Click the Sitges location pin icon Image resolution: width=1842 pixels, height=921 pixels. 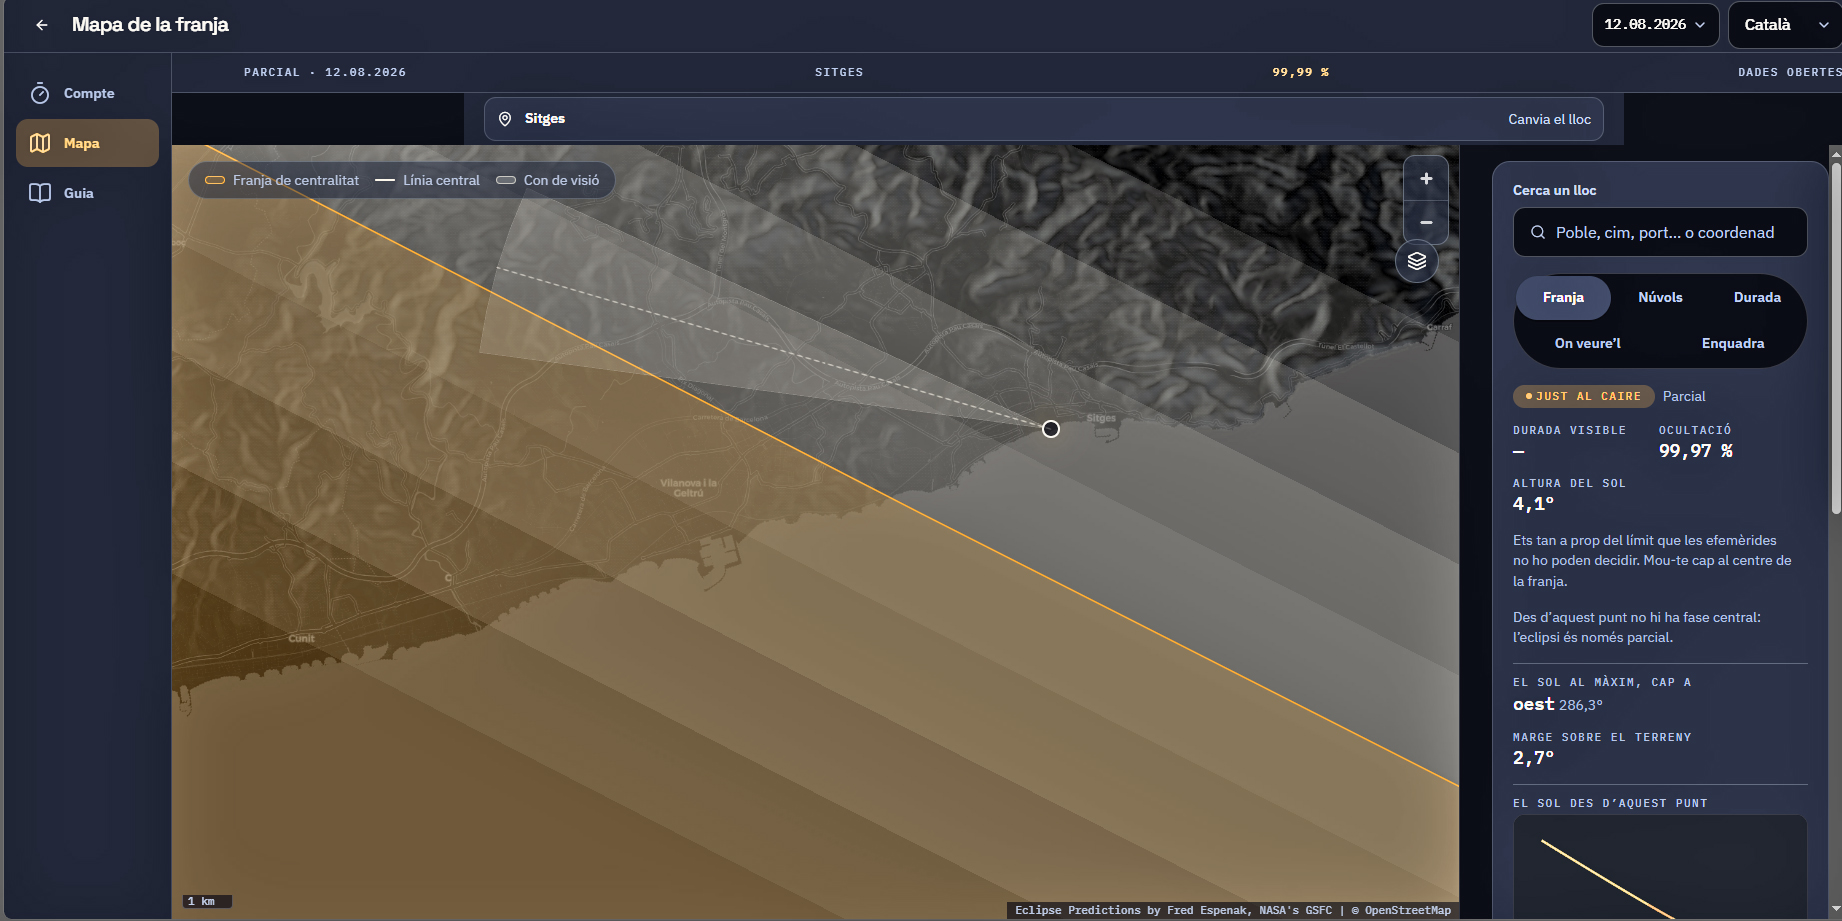[x=505, y=119]
